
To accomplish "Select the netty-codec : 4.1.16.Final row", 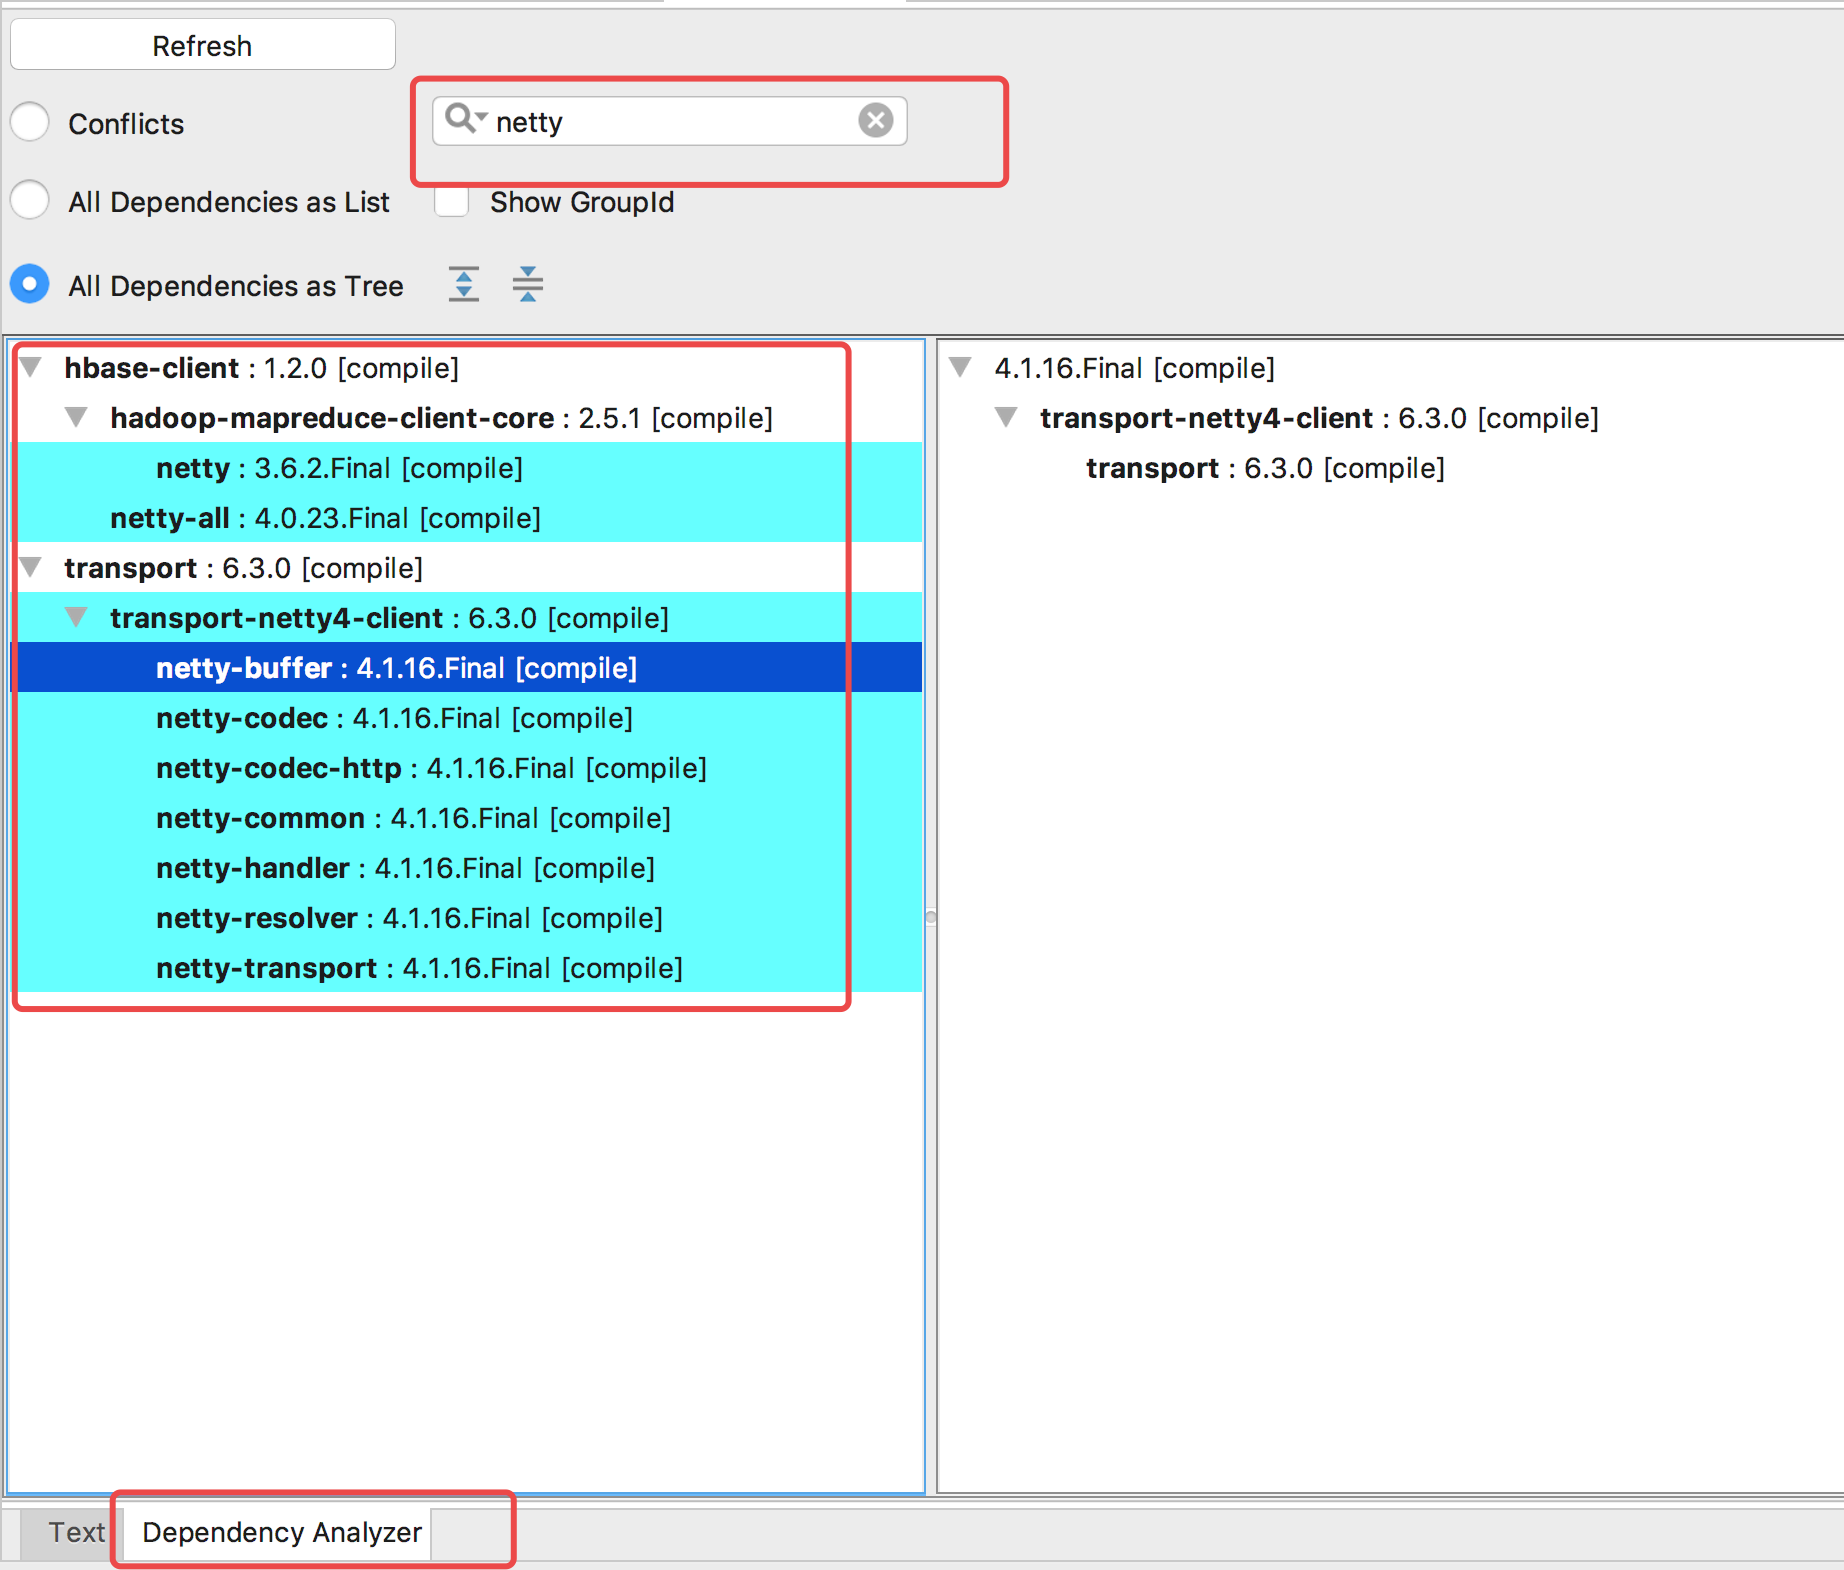I will (x=466, y=717).
